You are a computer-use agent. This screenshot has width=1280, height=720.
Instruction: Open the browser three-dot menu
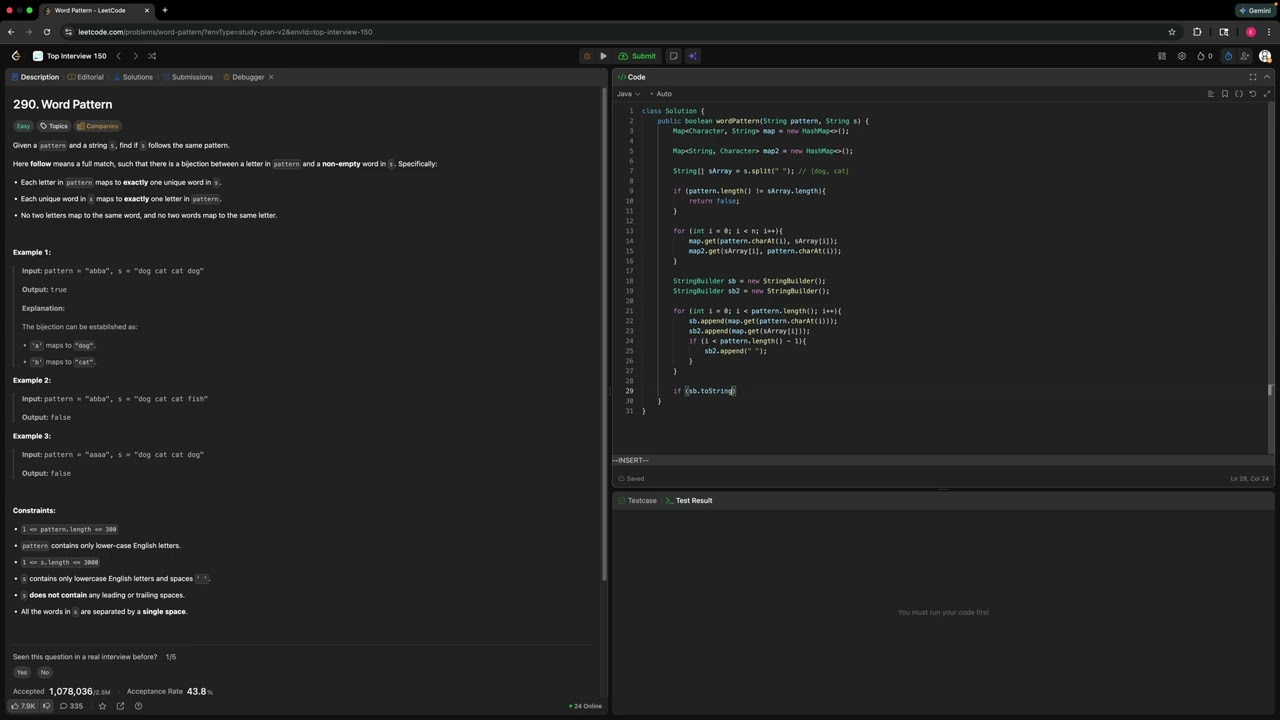click(x=1268, y=32)
